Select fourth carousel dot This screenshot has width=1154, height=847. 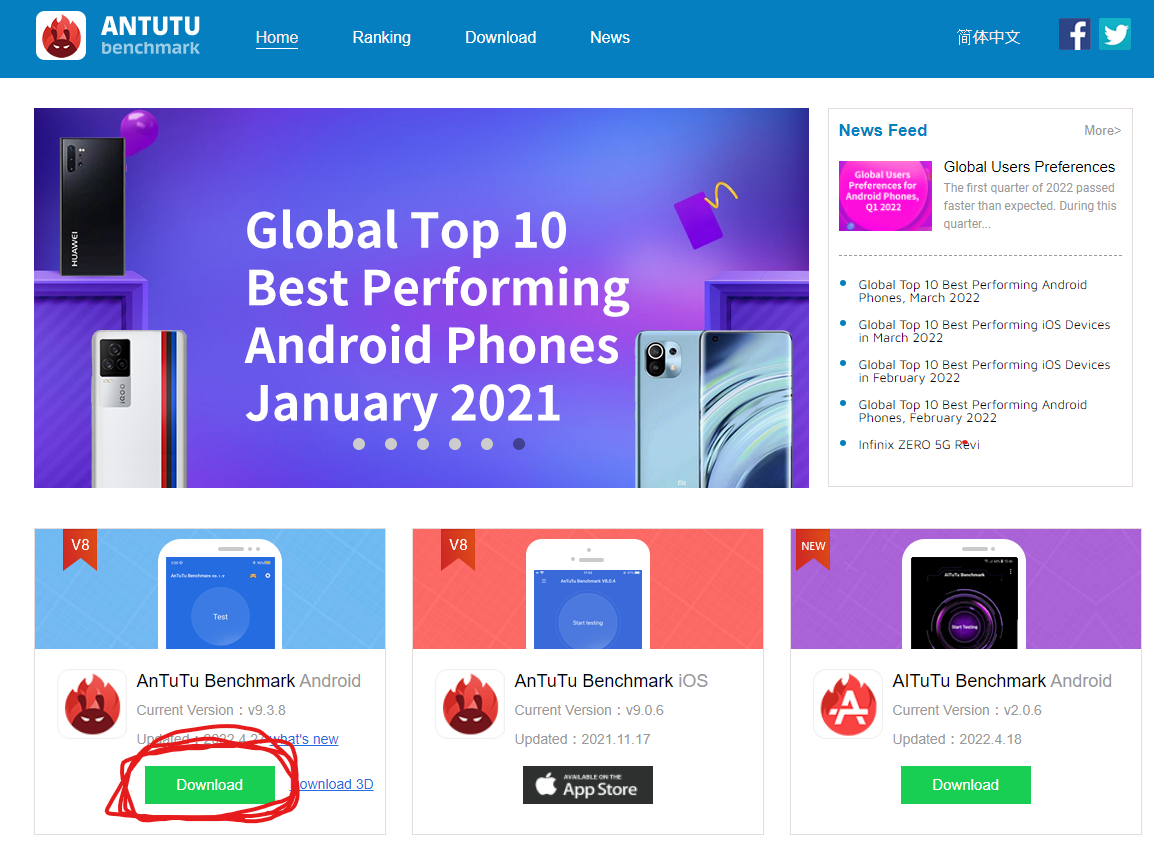[455, 444]
